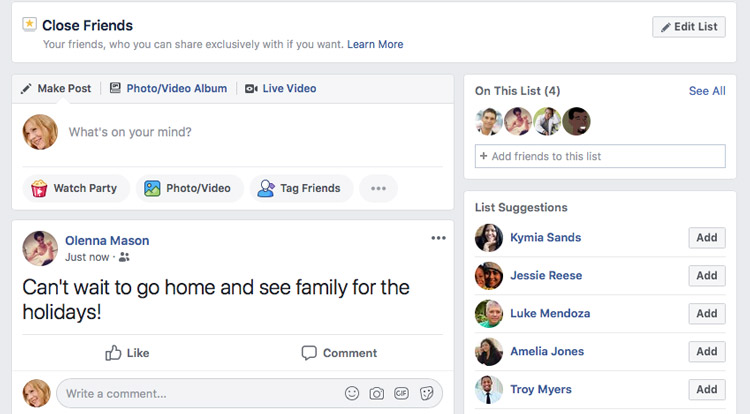Open the Edit List button
The width and height of the screenshot is (750, 414).
[689, 27]
